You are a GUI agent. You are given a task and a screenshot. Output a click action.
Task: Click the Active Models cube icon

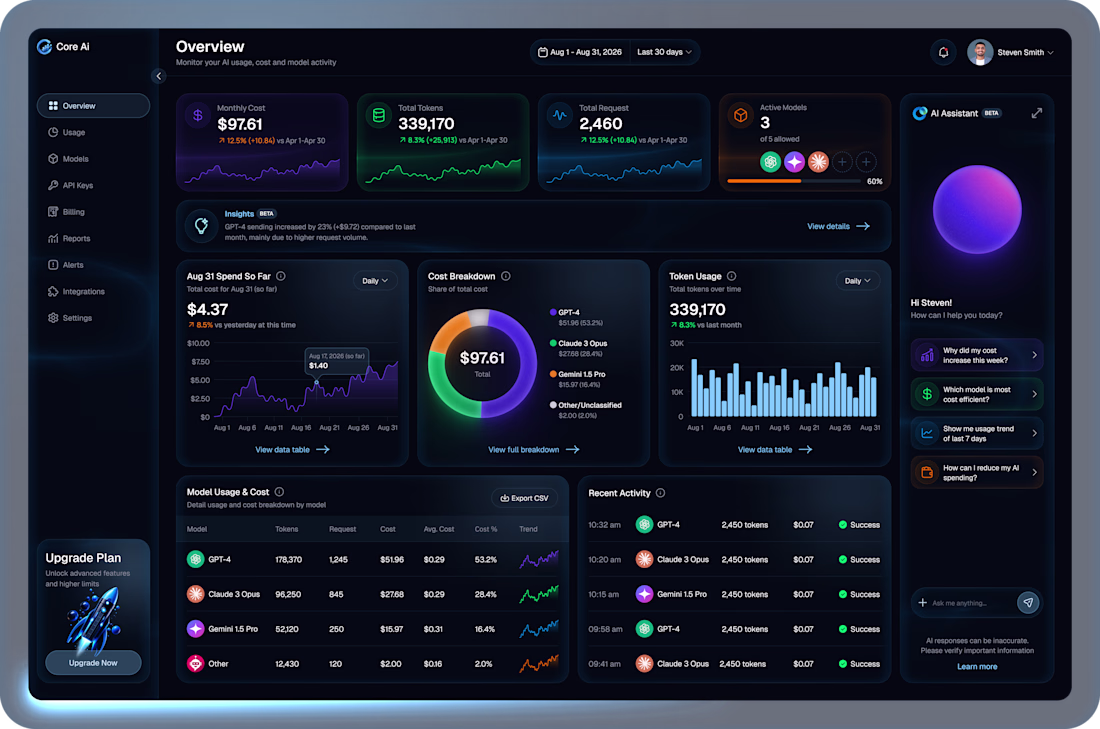740,115
